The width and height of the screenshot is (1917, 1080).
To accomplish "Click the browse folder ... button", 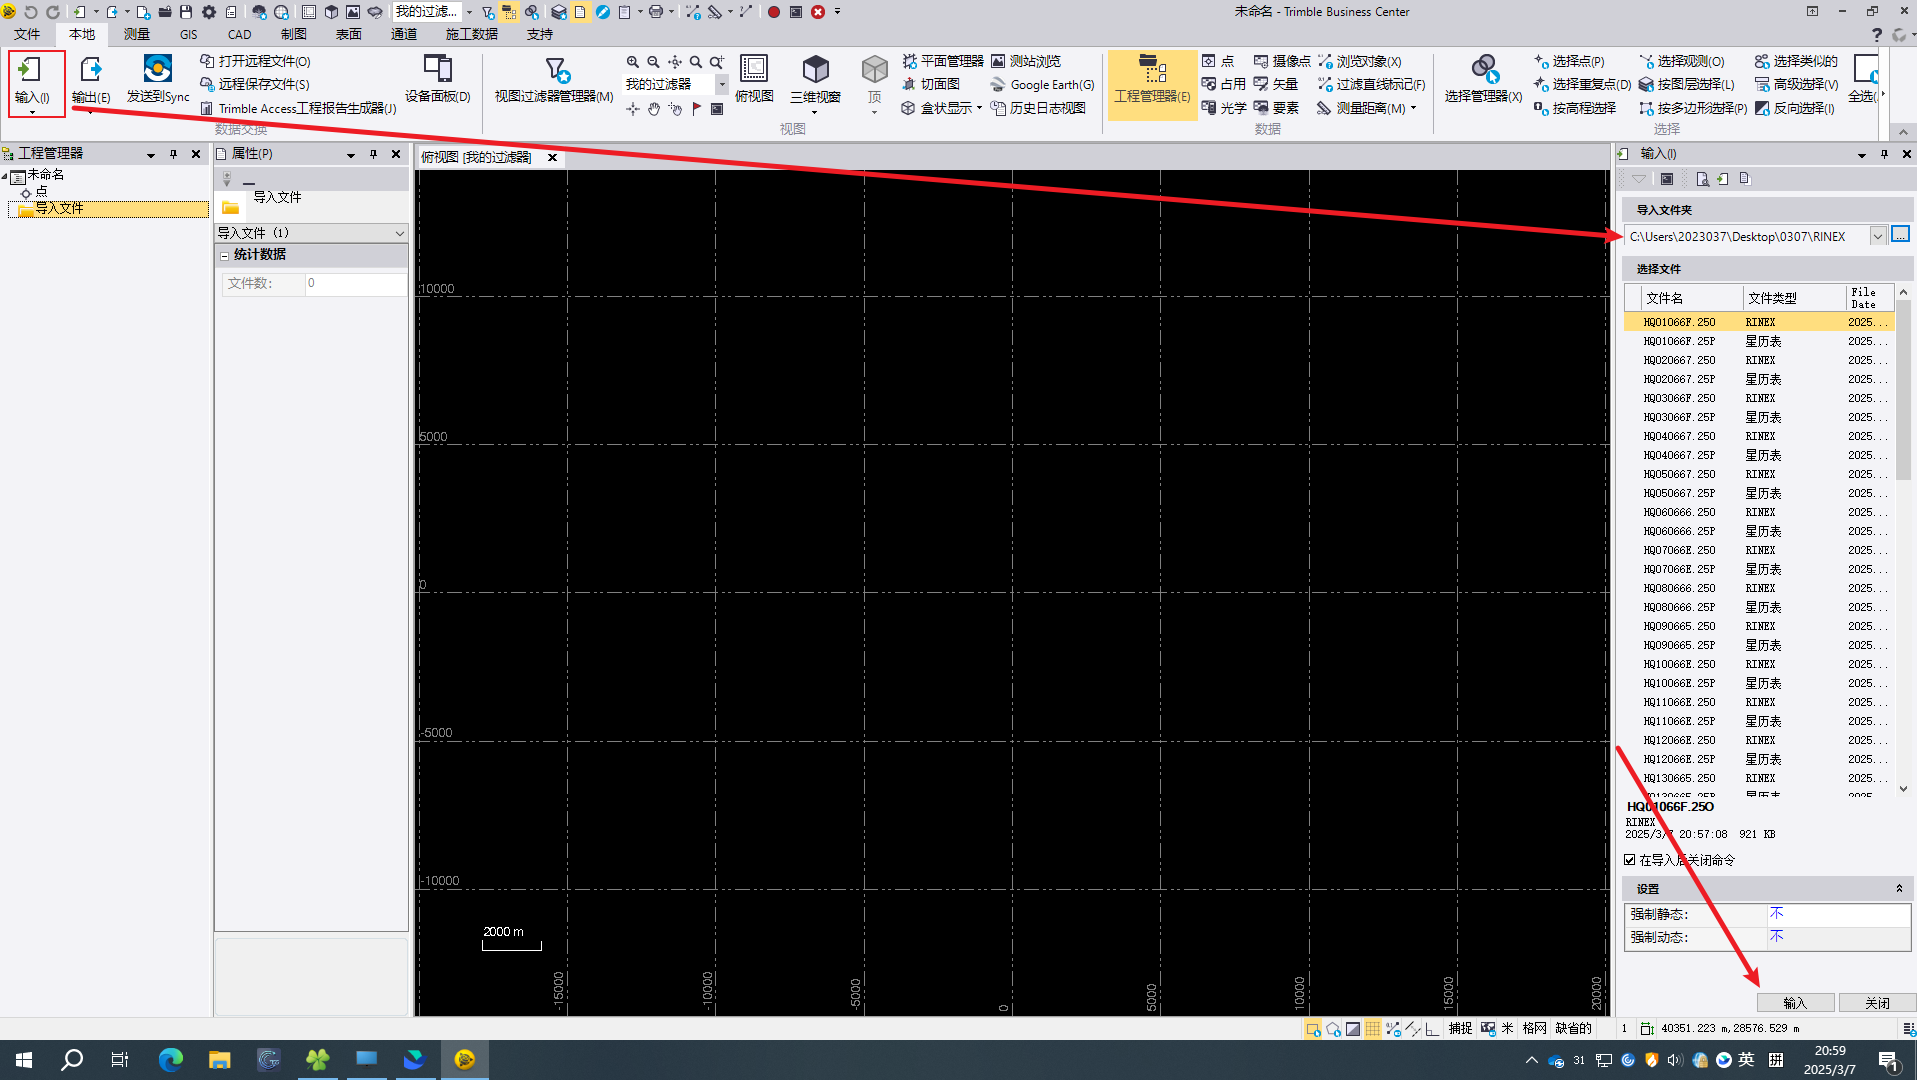I will tap(1901, 235).
